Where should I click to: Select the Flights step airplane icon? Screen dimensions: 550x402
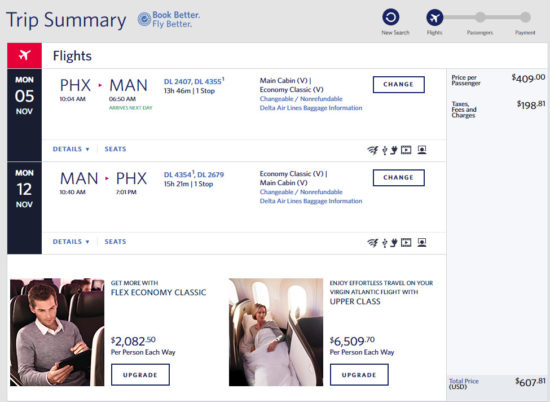pos(435,17)
